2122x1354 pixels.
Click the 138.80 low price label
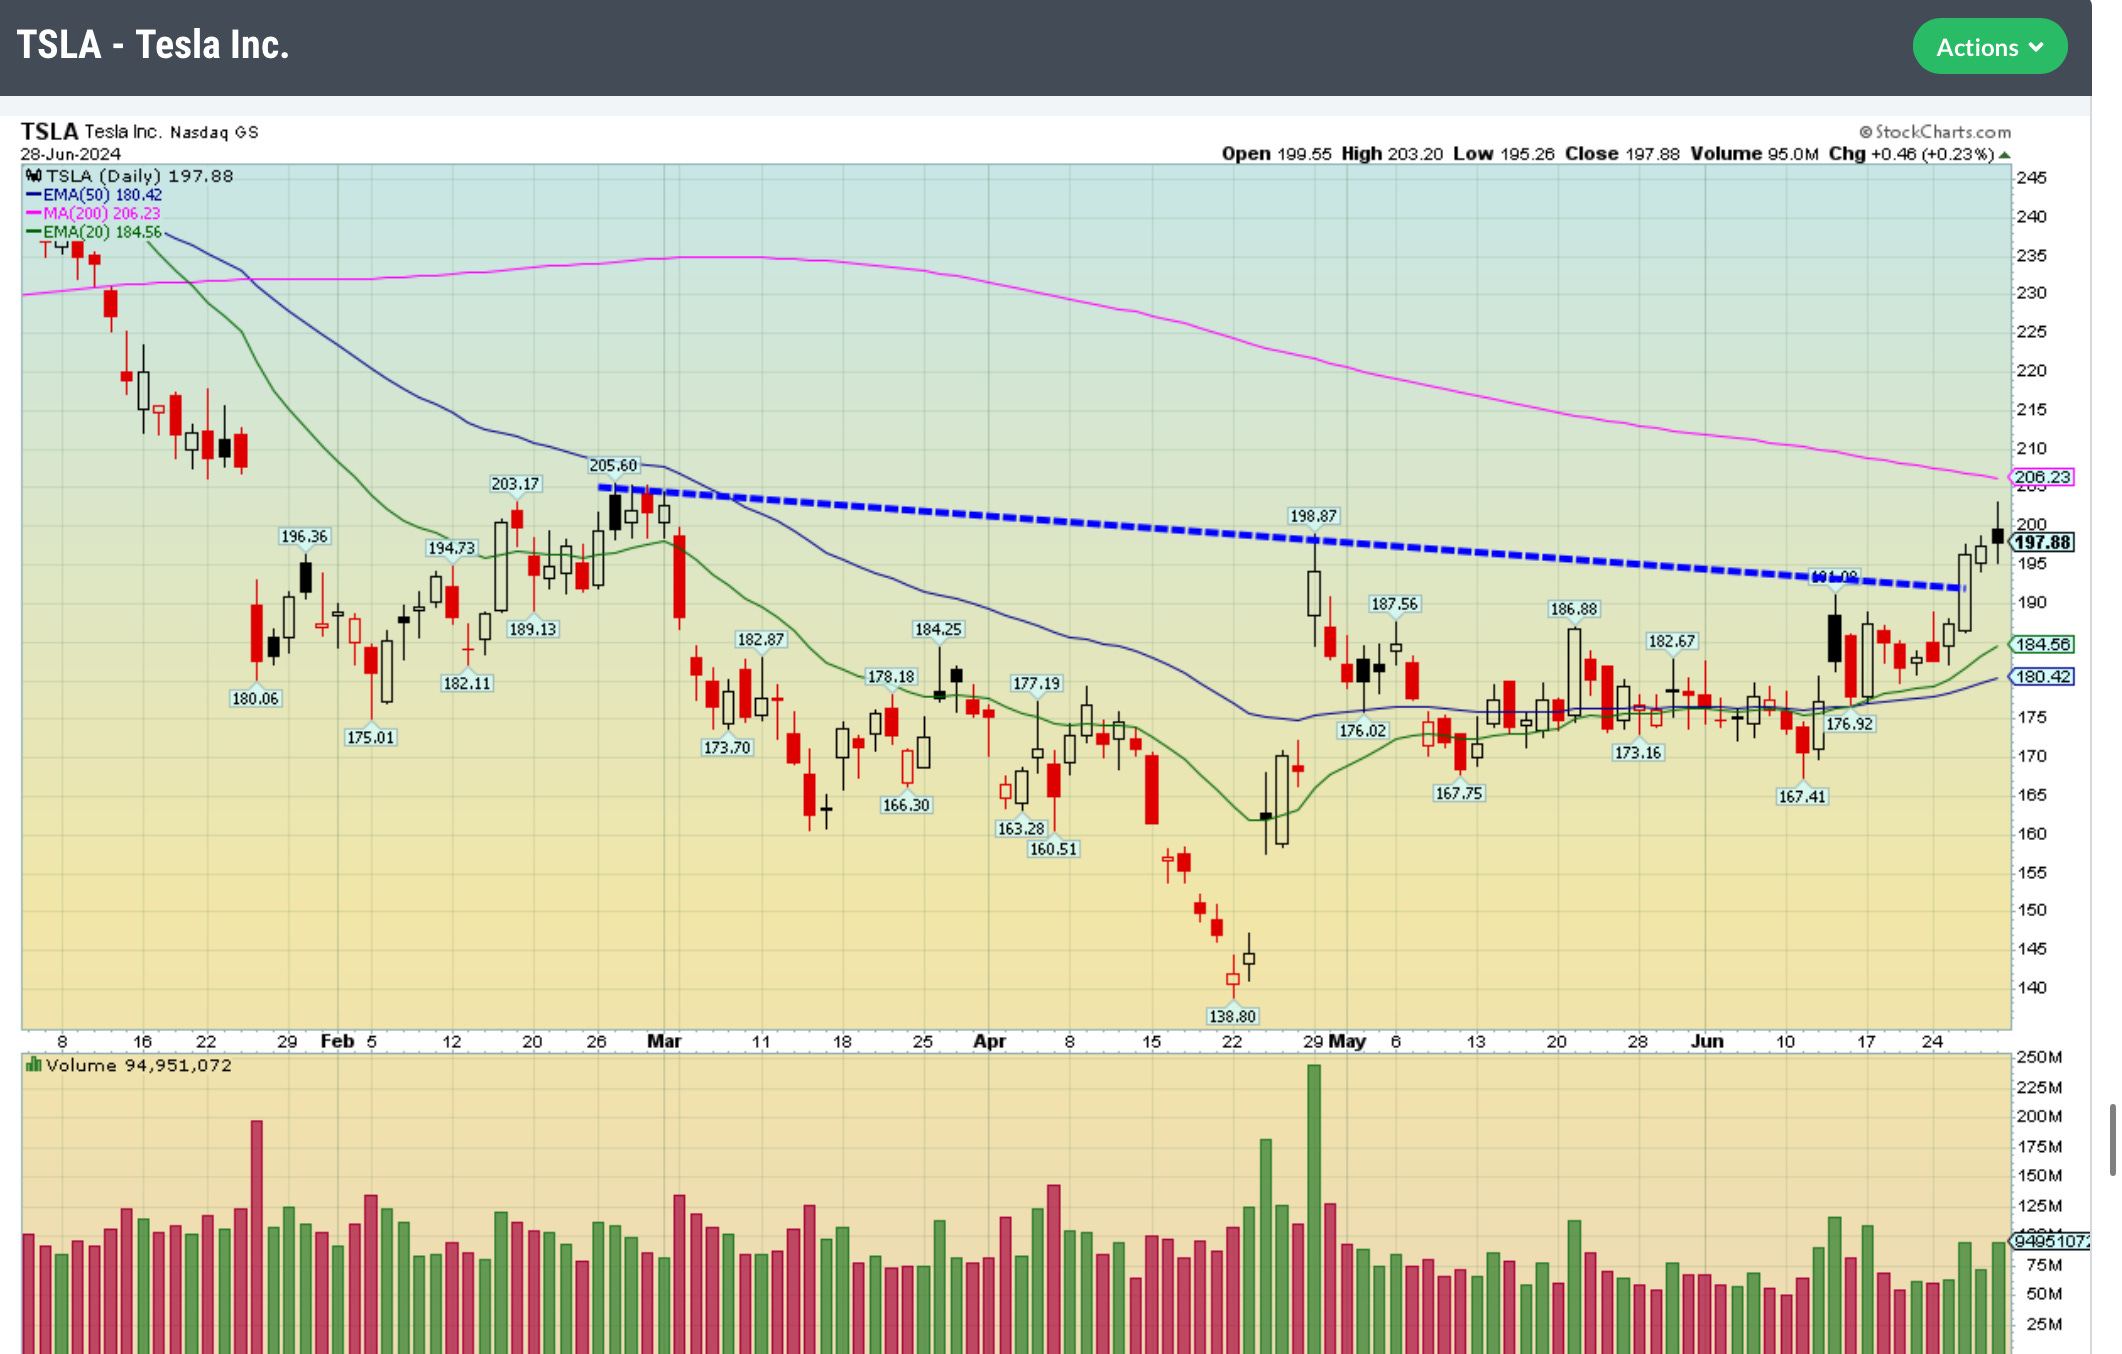[x=1232, y=1016]
